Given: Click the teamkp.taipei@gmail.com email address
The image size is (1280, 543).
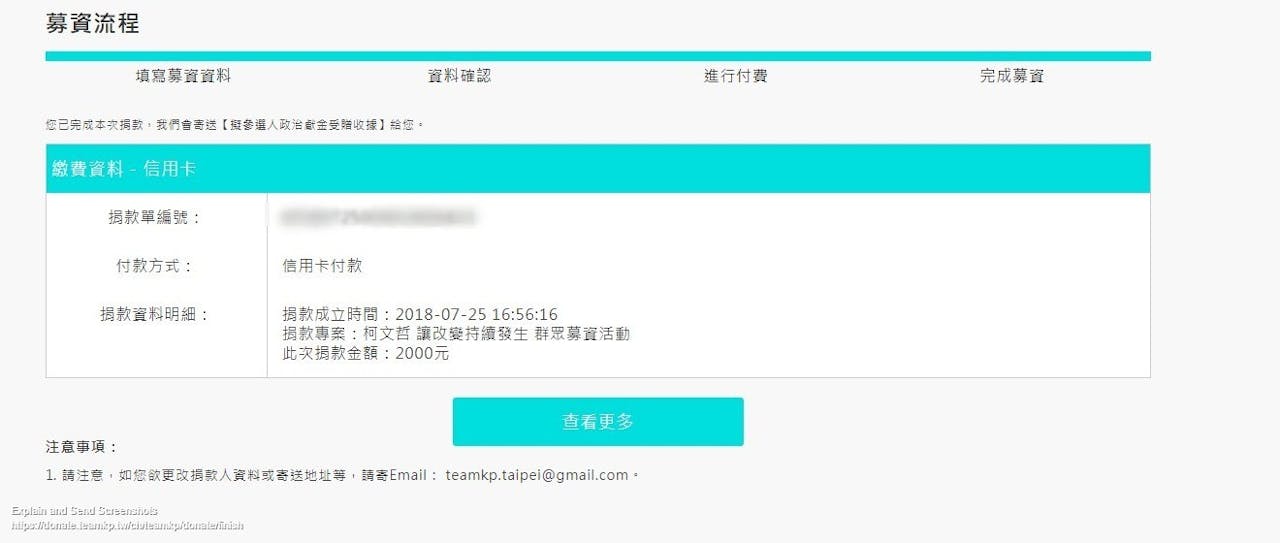Looking at the screenshot, I should click(537, 475).
